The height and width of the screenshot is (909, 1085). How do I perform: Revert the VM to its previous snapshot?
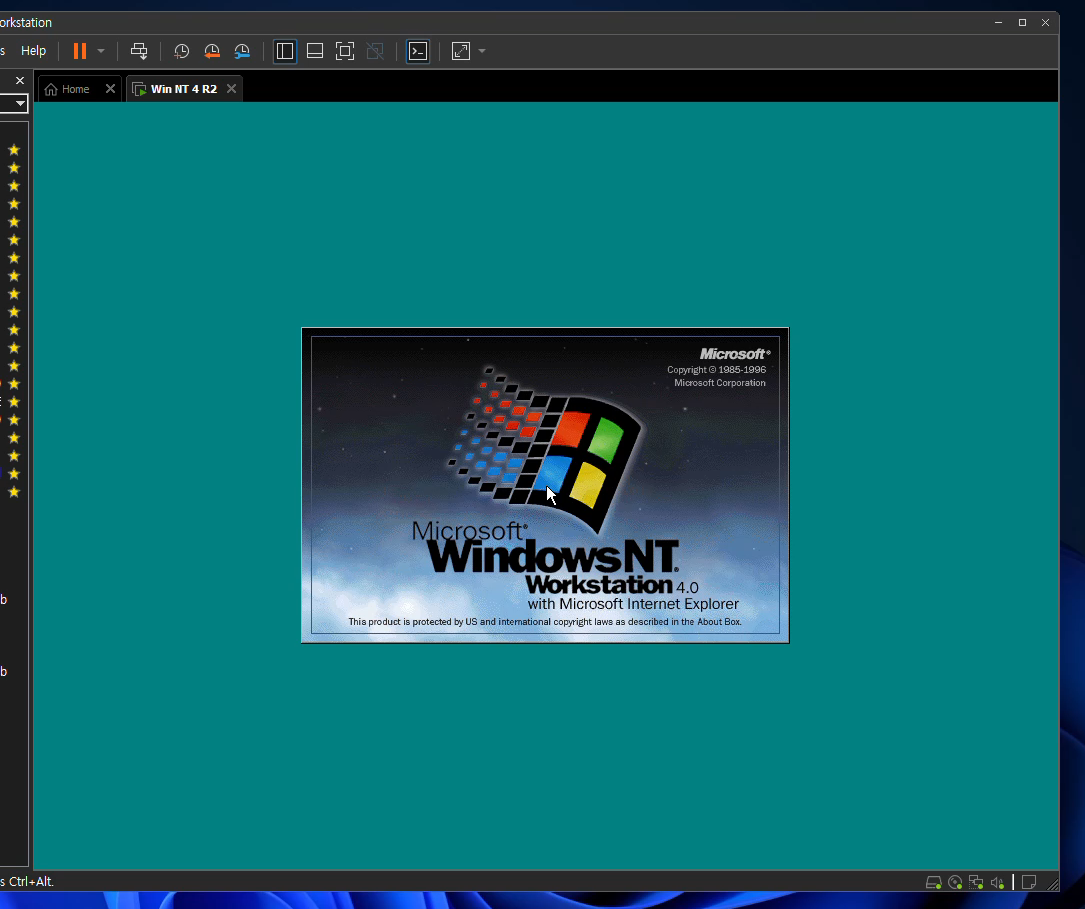(212, 51)
